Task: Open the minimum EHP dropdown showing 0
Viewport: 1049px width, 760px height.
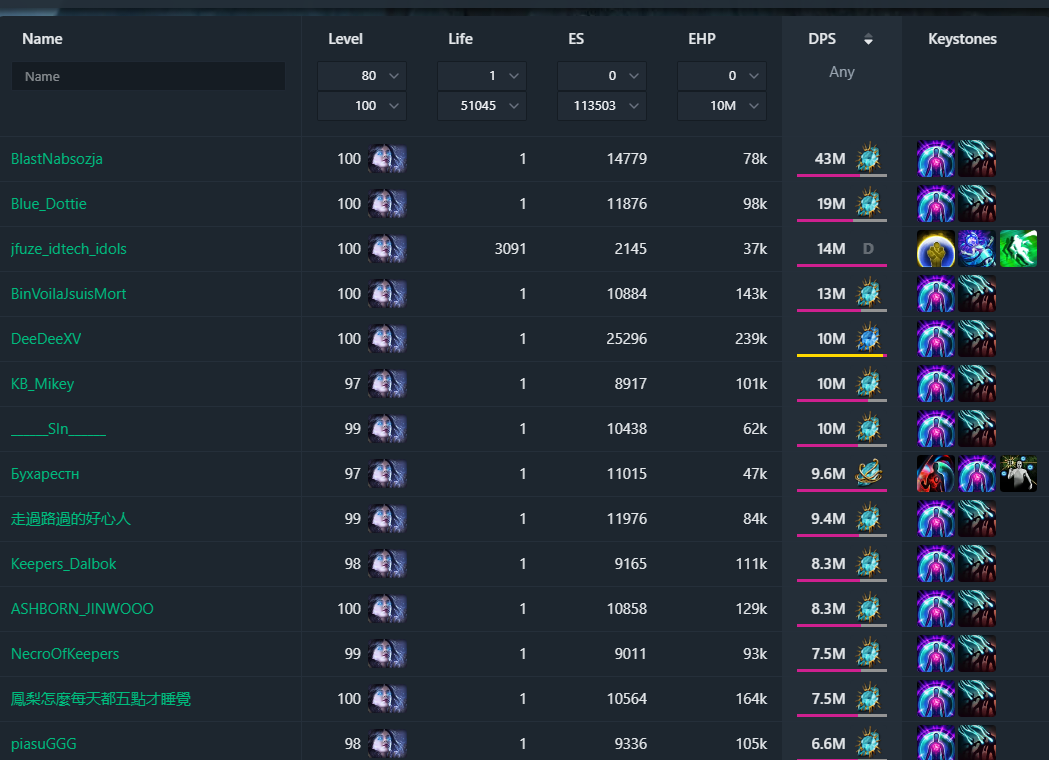Action: [722, 76]
